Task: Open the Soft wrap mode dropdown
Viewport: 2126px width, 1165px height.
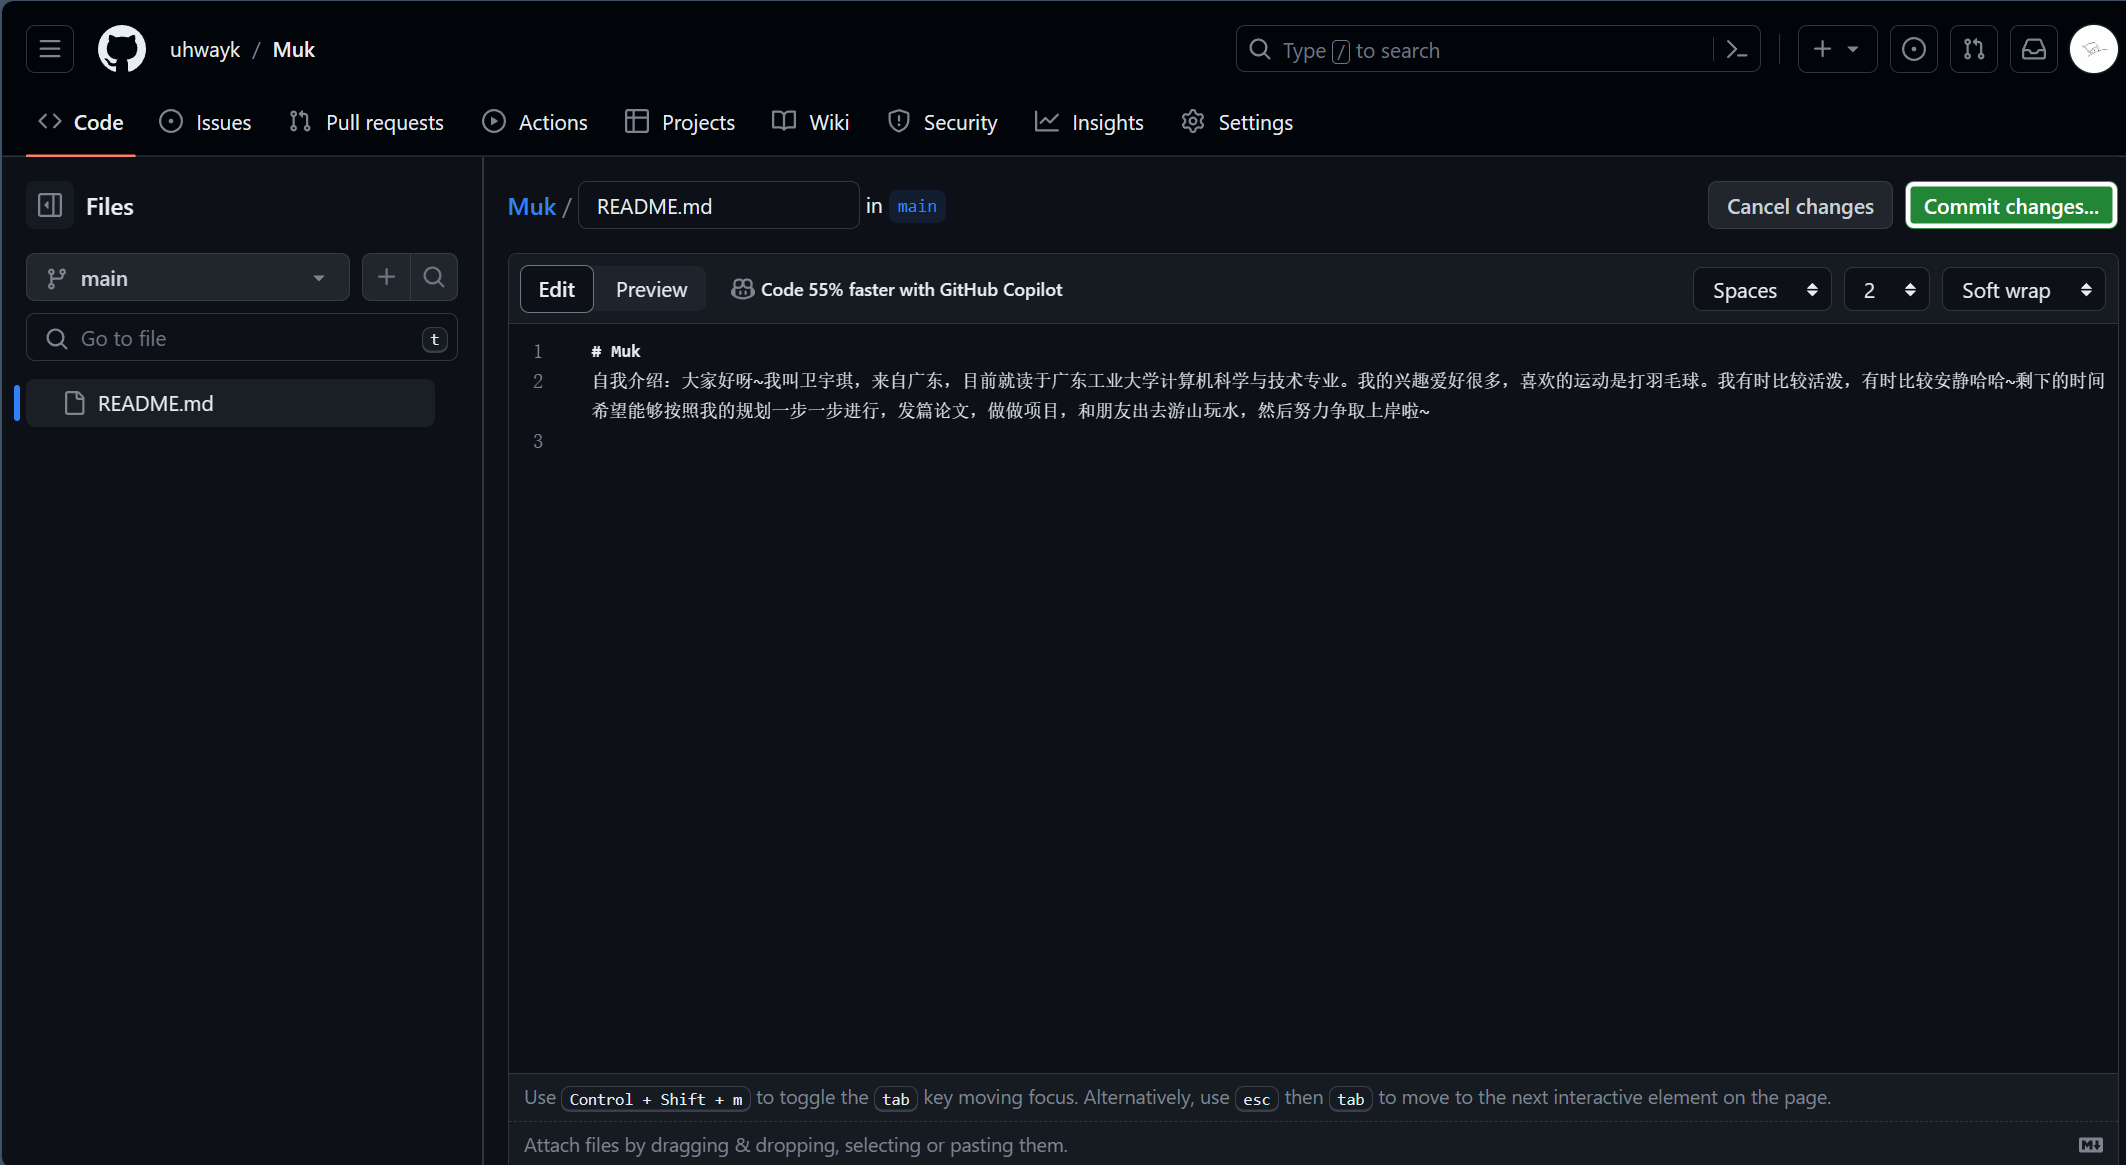Action: click(2024, 290)
